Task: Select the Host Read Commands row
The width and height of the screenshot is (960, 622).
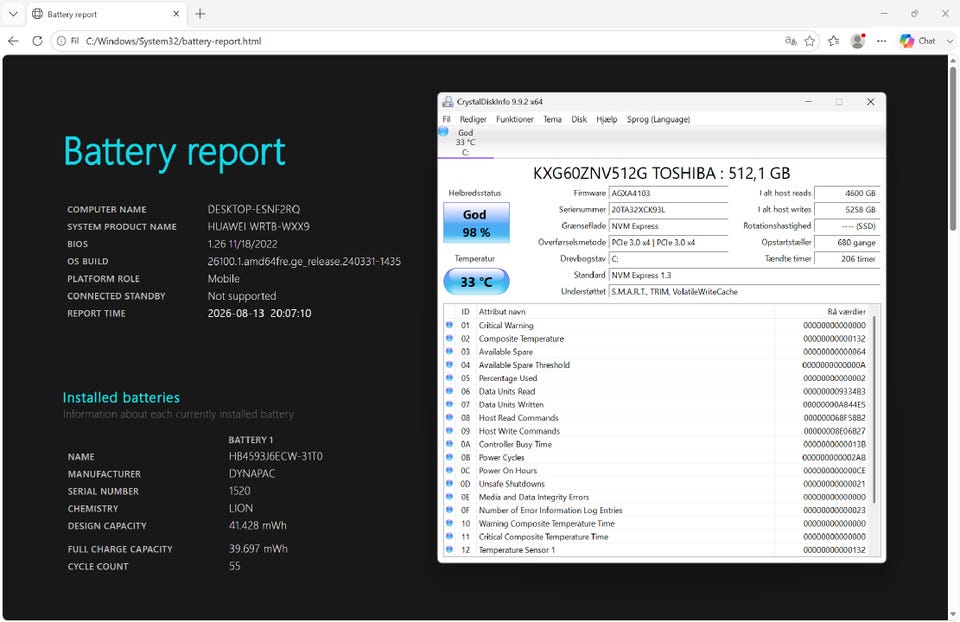Action: coord(656,418)
